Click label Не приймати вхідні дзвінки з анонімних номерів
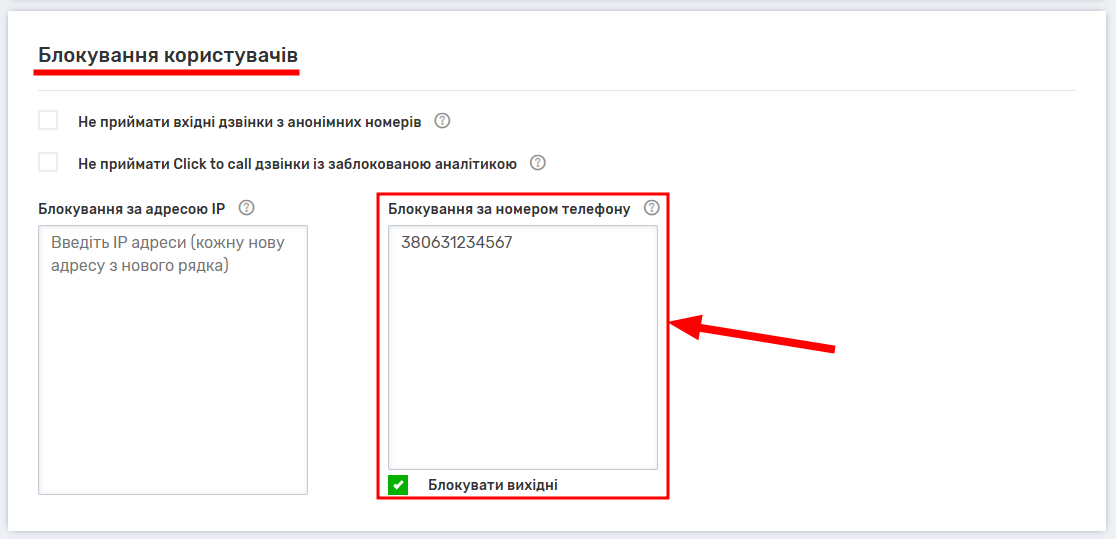The height and width of the screenshot is (539, 1116). click(249, 122)
